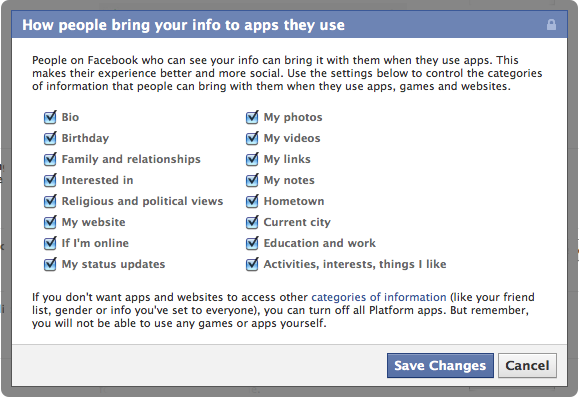Uncheck the Hometown checkbox

[252, 202]
